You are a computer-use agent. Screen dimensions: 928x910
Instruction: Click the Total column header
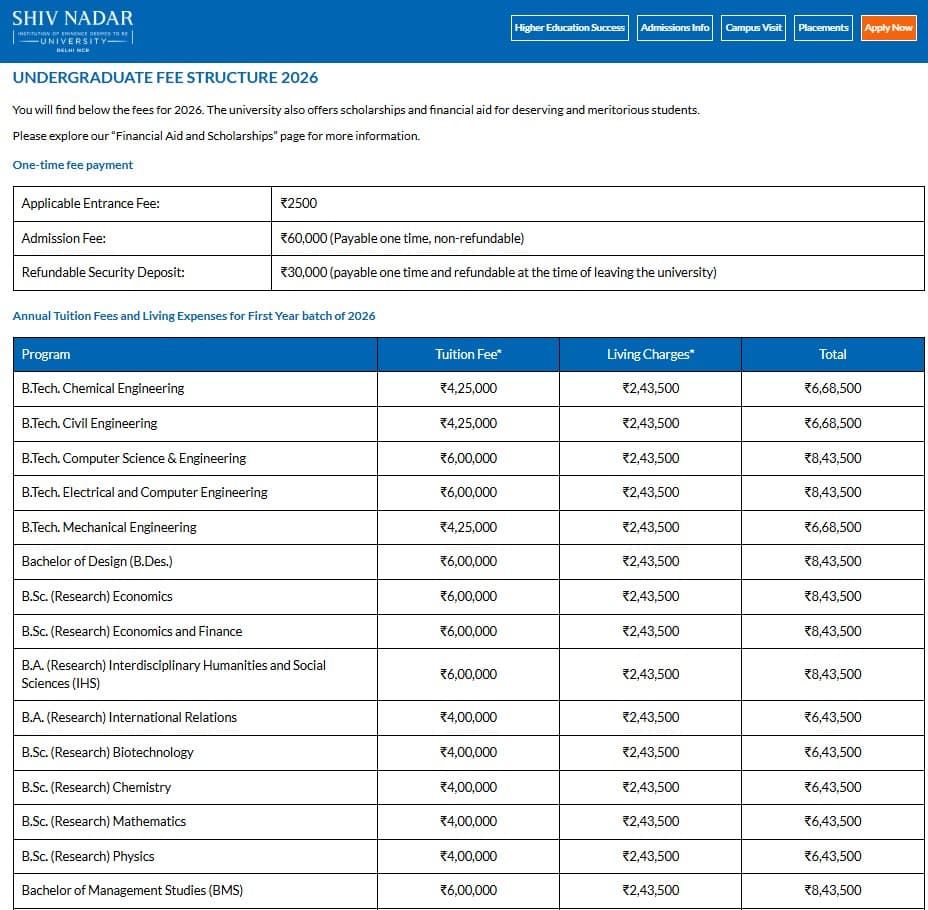832,354
